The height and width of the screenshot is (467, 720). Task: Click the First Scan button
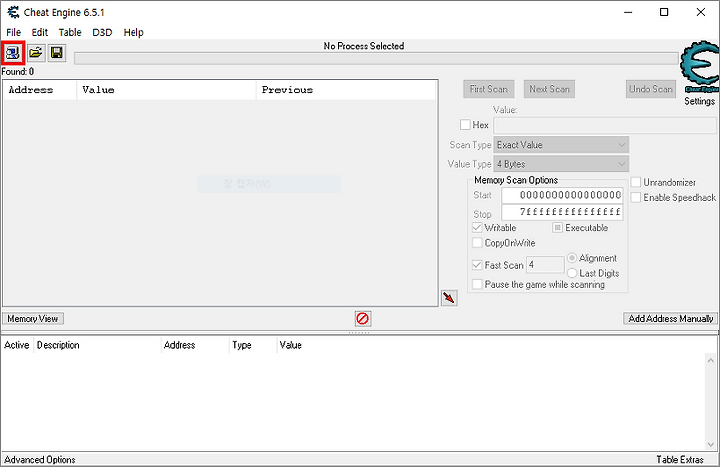(x=489, y=89)
